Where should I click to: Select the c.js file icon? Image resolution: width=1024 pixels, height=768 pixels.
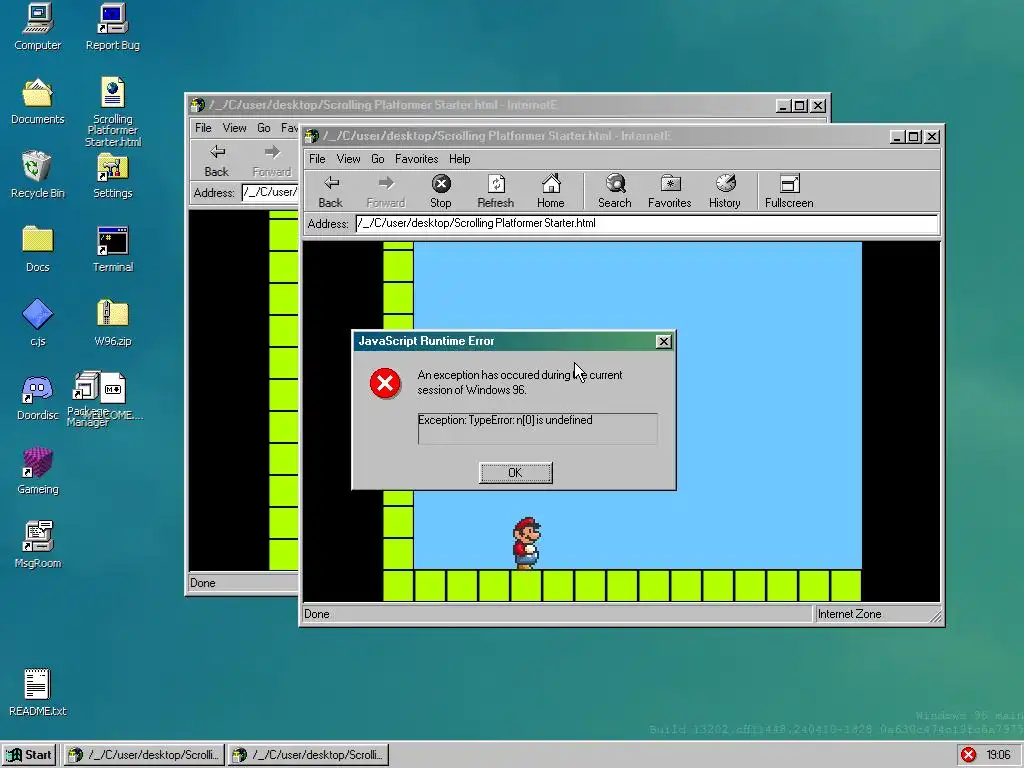(x=37, y=323)
